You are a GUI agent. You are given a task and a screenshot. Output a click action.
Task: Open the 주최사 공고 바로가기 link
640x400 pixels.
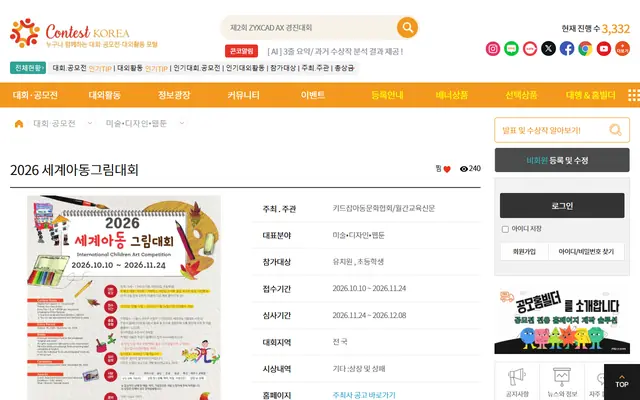click(364, 395)
